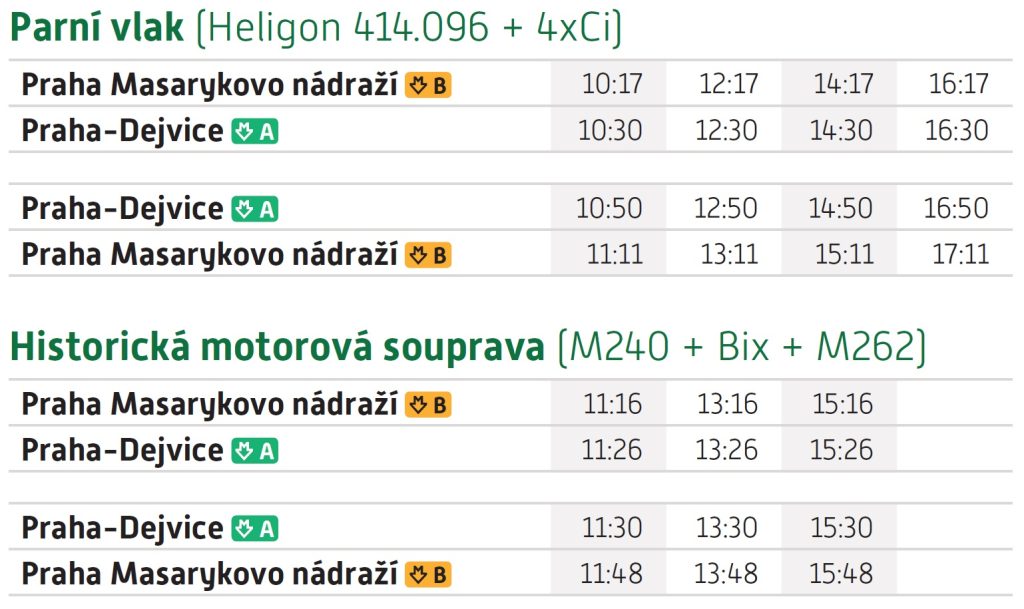Screen dimensions: 1024x609
Task: Select the 17:11 Masarykovo nádraží arrival time
Action: pyautogui.click(x=961, y=254)
